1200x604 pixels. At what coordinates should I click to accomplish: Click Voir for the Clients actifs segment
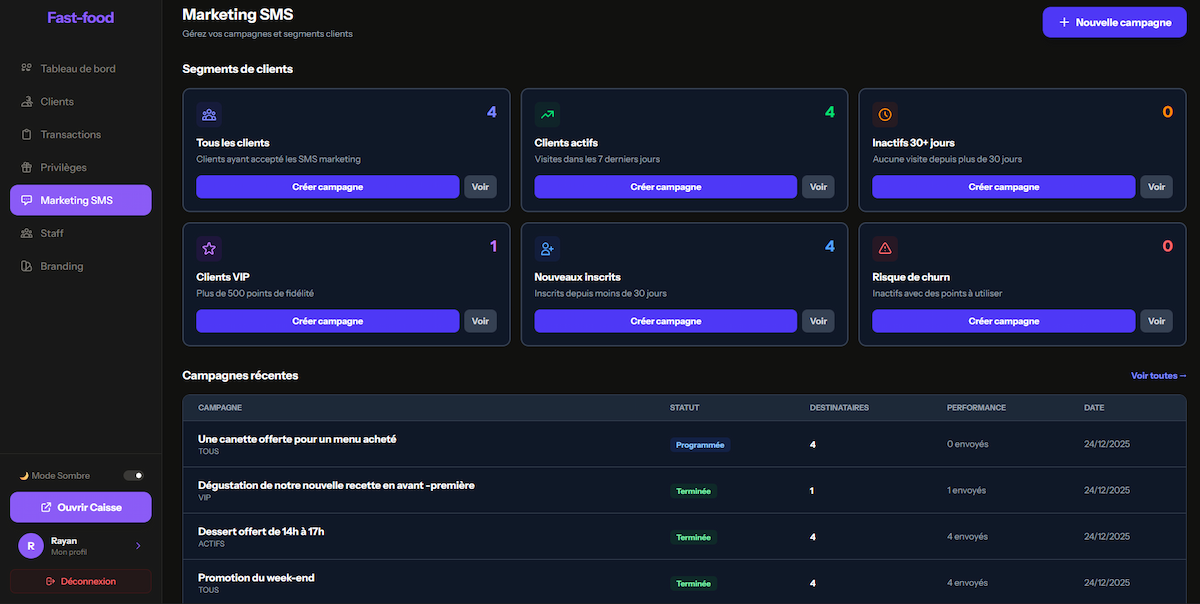click(818, 187)
